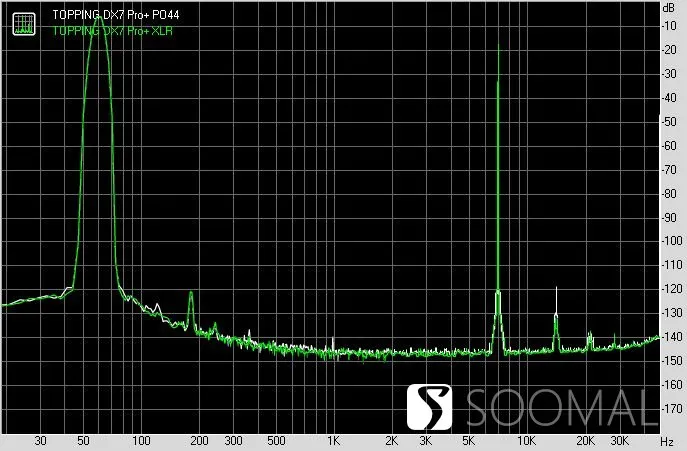The height and width of the screenshot is (451, 687).
Task: Click the "-70" dB axis label
Action: [x=669, y=170]
